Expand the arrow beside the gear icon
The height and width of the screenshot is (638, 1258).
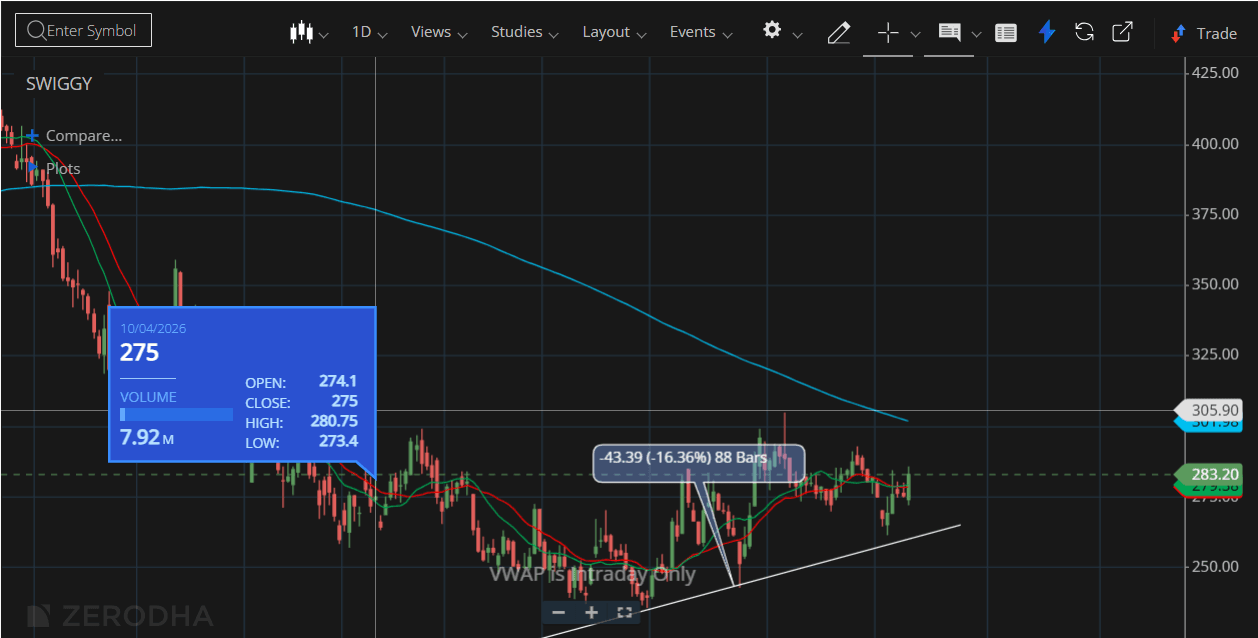(797, 35)
